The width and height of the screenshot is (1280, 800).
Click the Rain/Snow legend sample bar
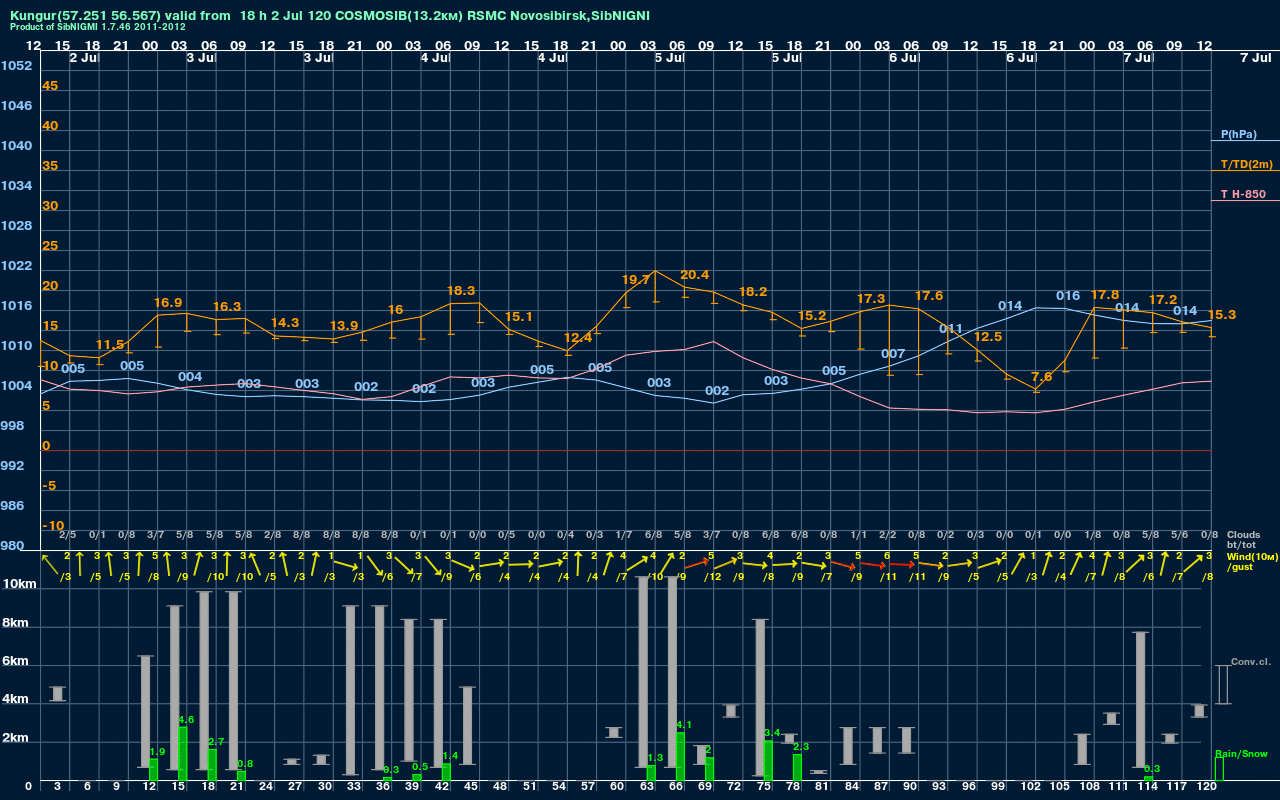point(1219,769)
